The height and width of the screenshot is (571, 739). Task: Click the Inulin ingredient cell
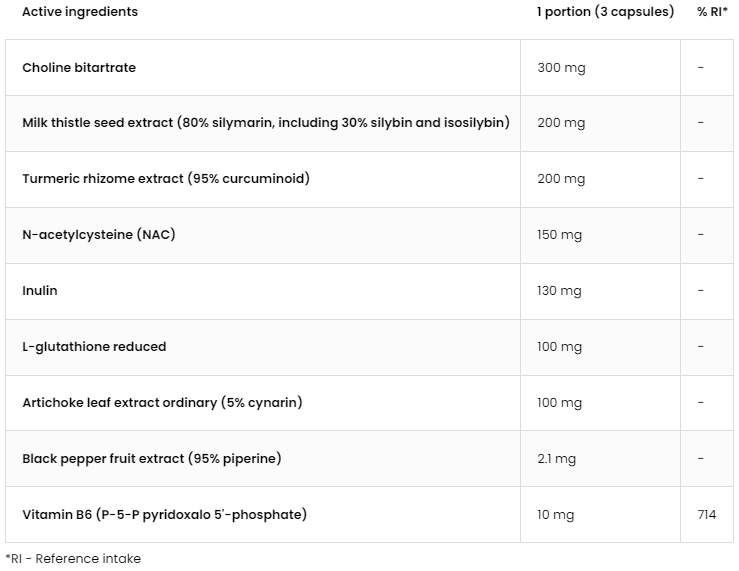263,291
